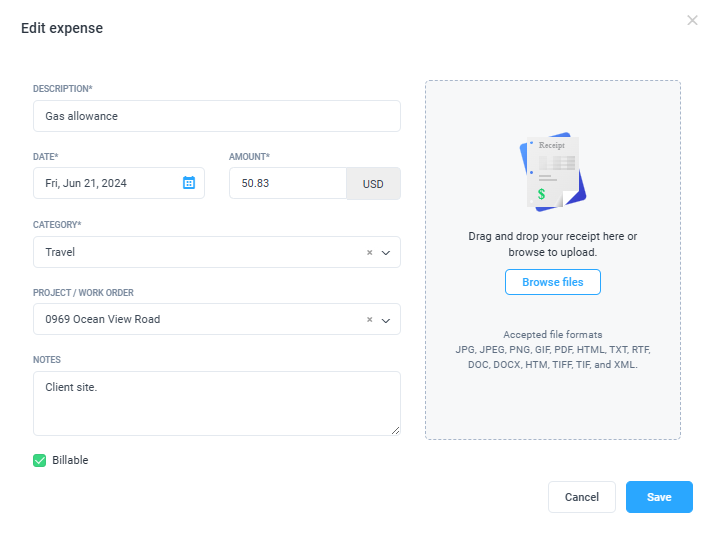Open the 0969 Ocean View Road combo box

[x=217, y=319]
